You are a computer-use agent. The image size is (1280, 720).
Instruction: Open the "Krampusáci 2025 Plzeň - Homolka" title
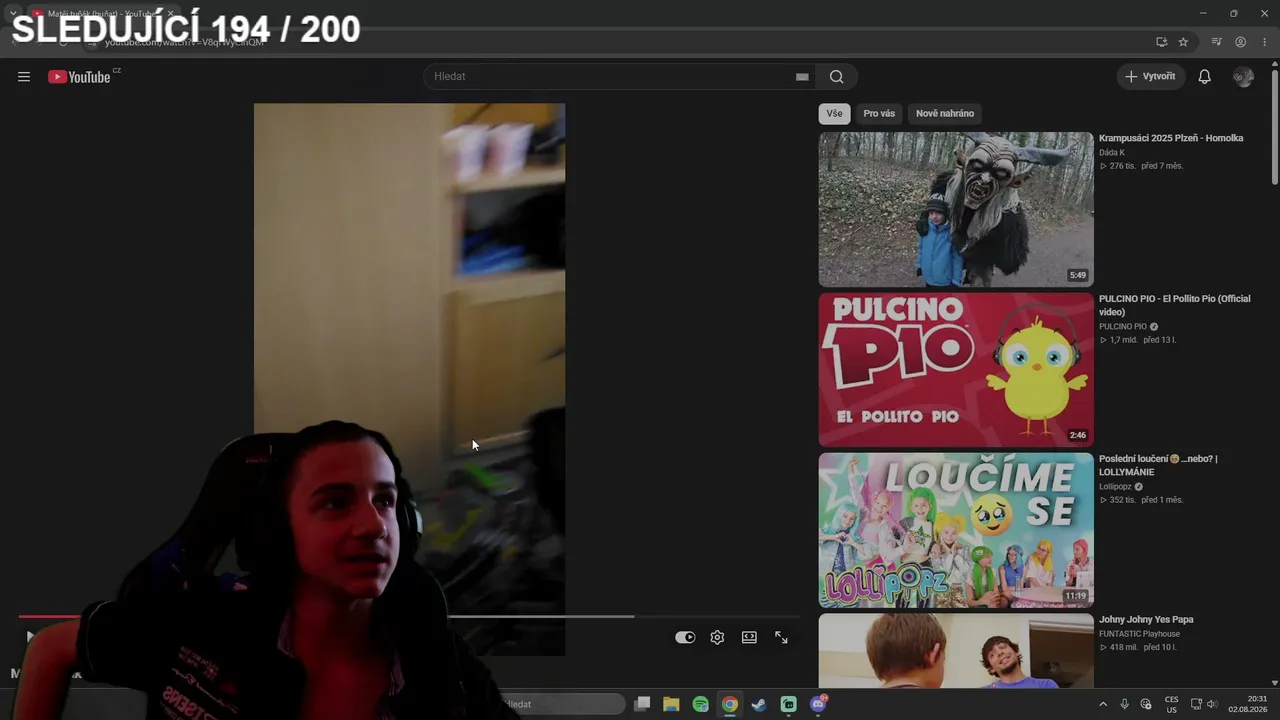tap(1171, 138)
